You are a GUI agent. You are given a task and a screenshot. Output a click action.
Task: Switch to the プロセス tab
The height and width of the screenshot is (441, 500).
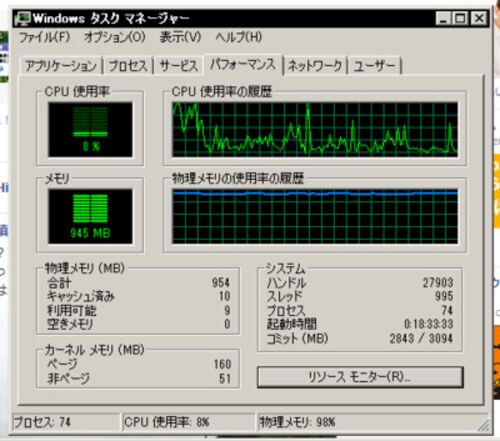[128, 65]
